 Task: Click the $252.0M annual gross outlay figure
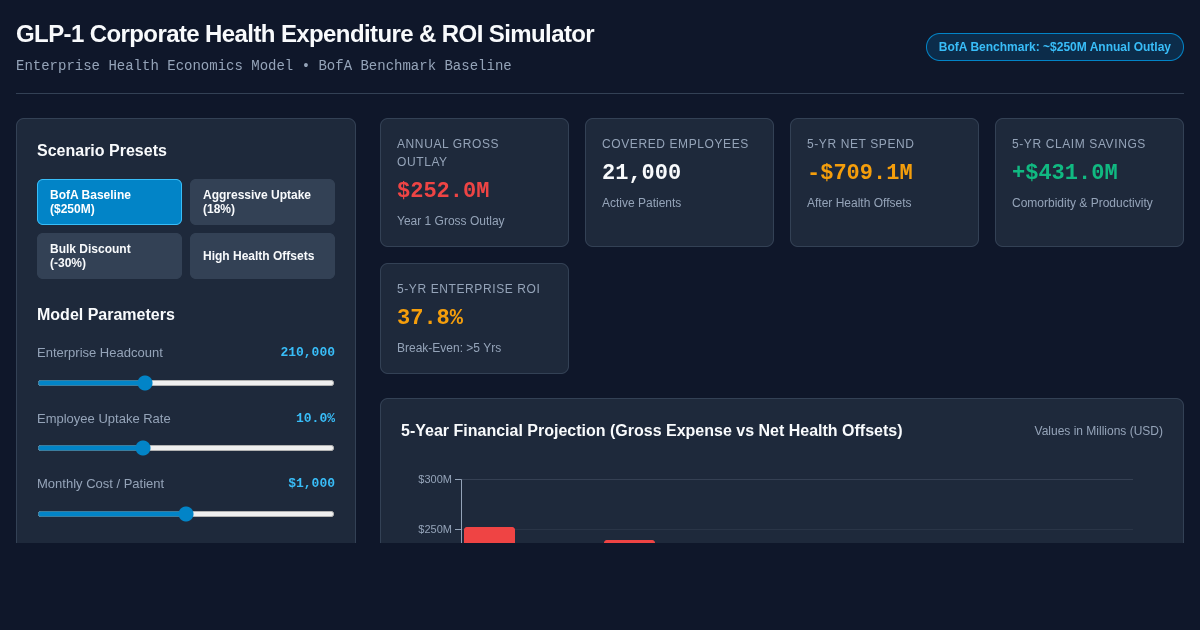443,191
